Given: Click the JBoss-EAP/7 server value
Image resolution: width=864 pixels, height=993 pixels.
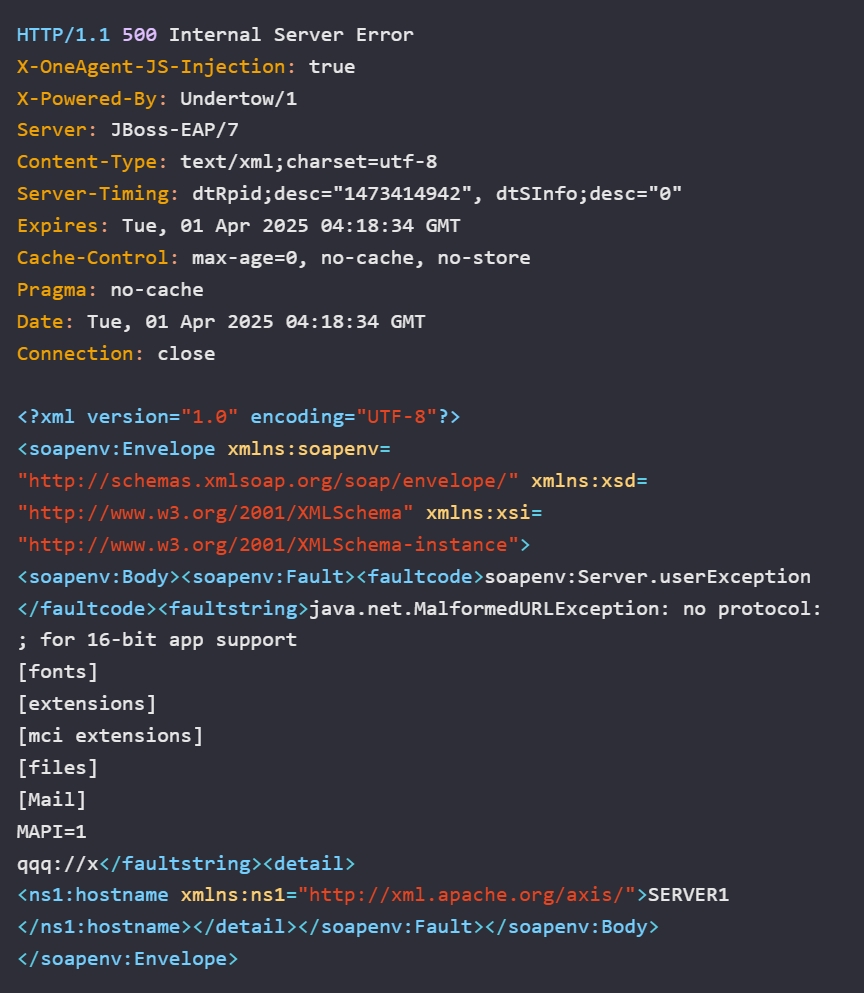Looking at the screenshot, I should (174, 130).
